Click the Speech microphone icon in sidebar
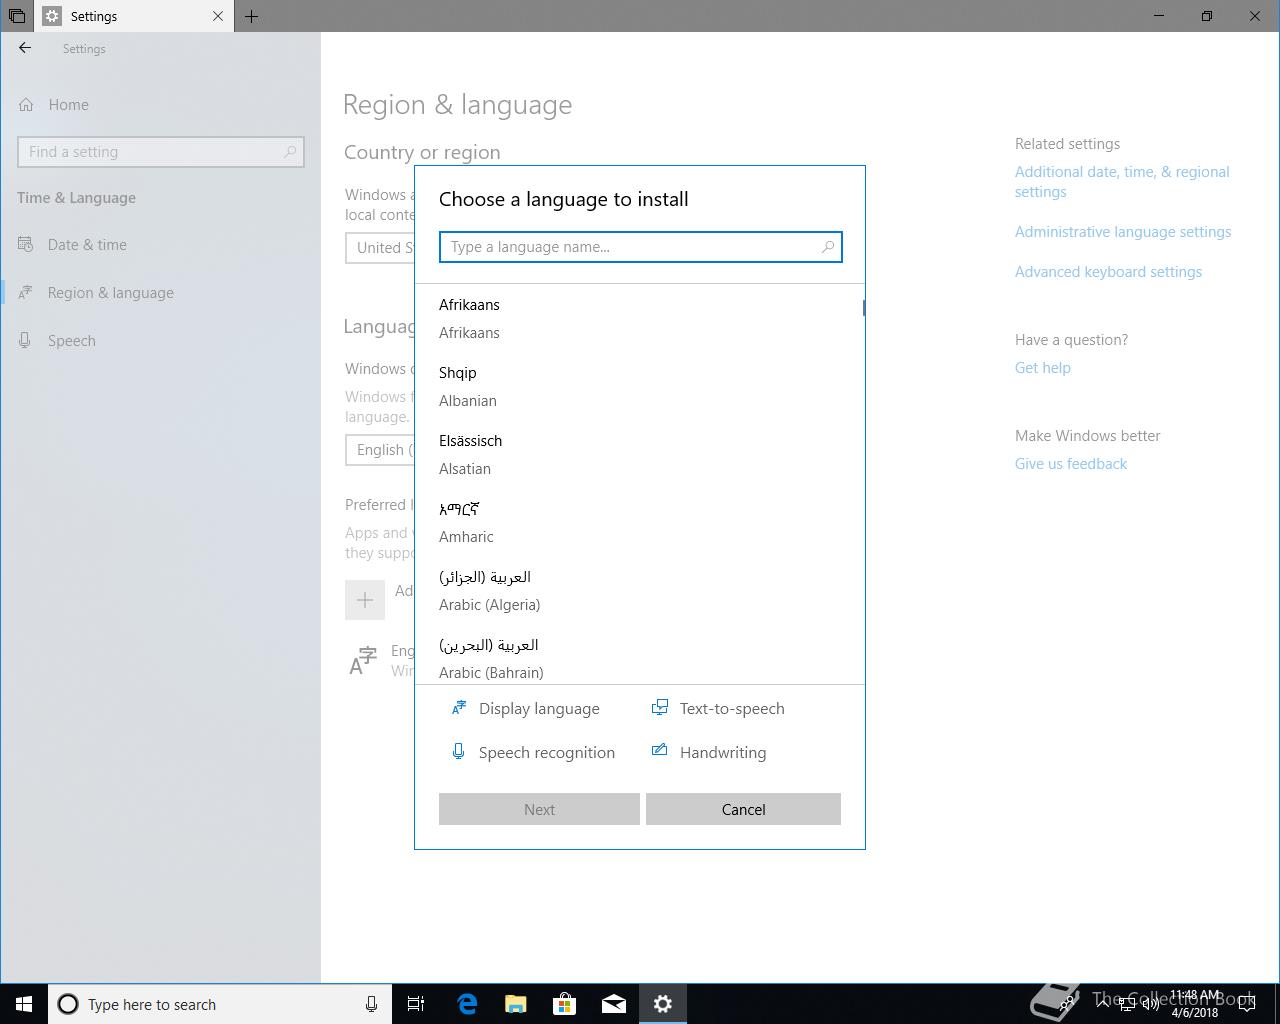Viewport: 1280px width, 1024px height. [26, 340]
